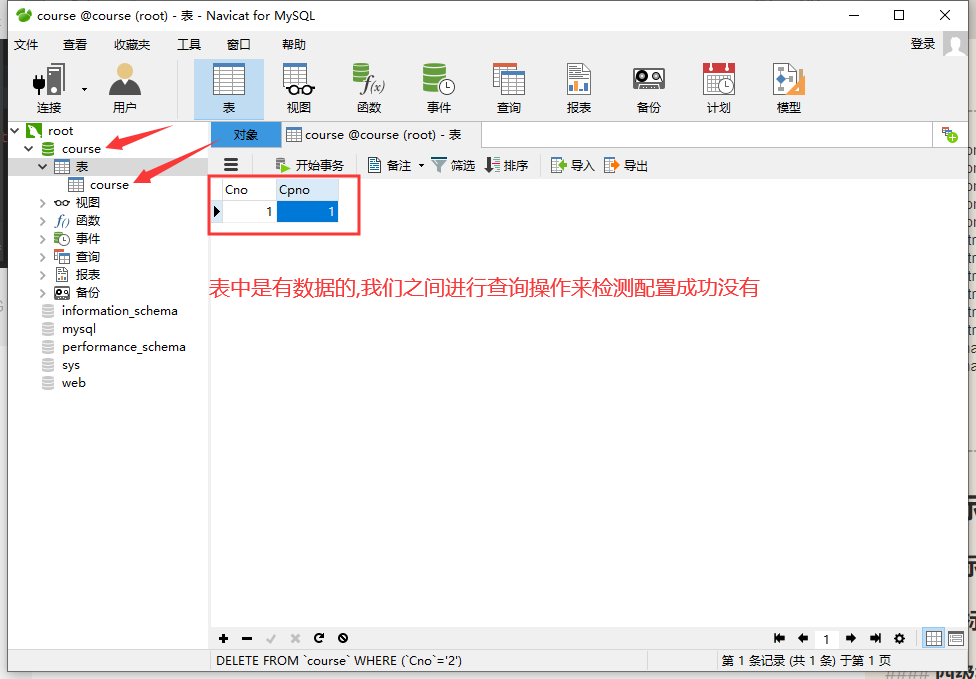Open the 报表 reports toolbar icon

(579, 88)
